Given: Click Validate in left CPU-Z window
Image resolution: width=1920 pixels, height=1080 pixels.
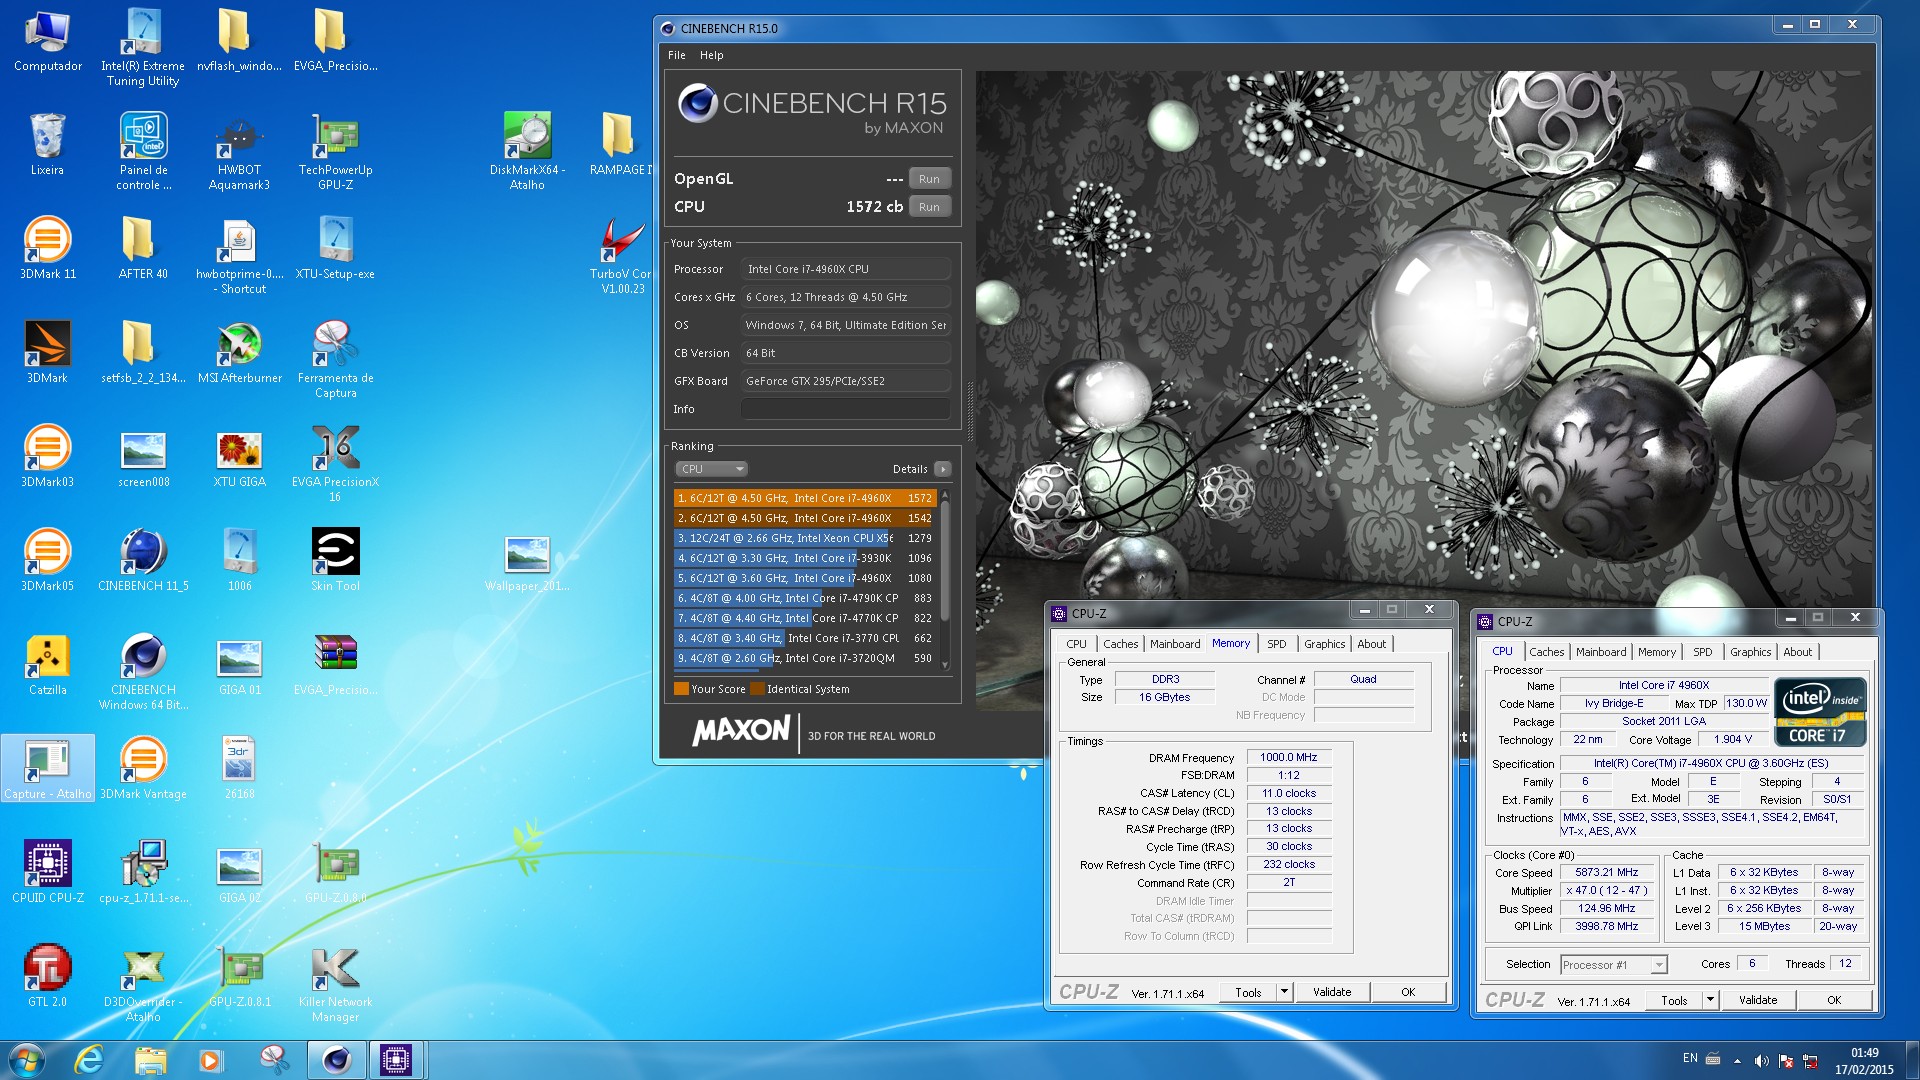Looking at the screenshot, I should tap(1332, 992).
